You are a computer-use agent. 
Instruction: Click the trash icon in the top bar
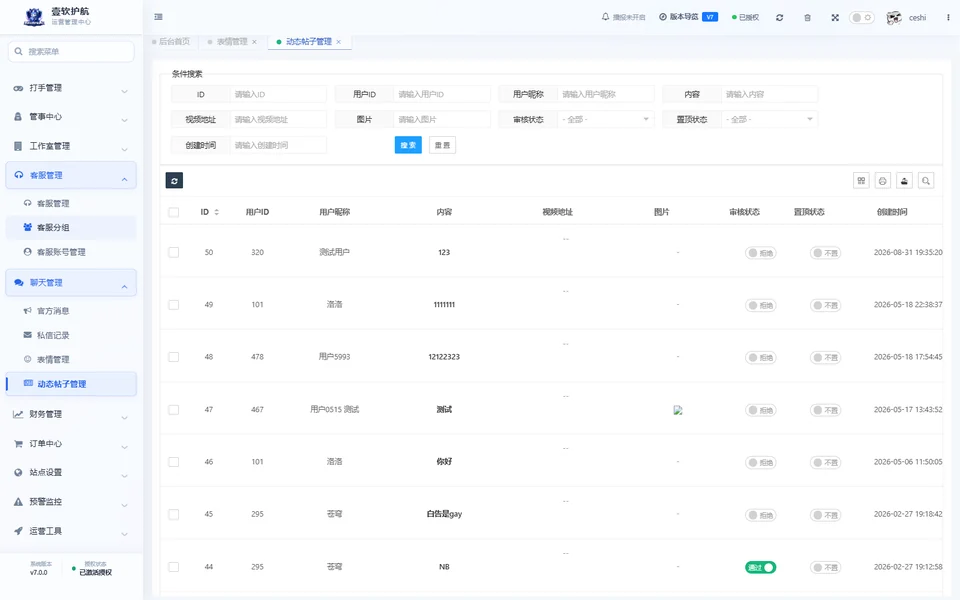[x=808, y=18]
